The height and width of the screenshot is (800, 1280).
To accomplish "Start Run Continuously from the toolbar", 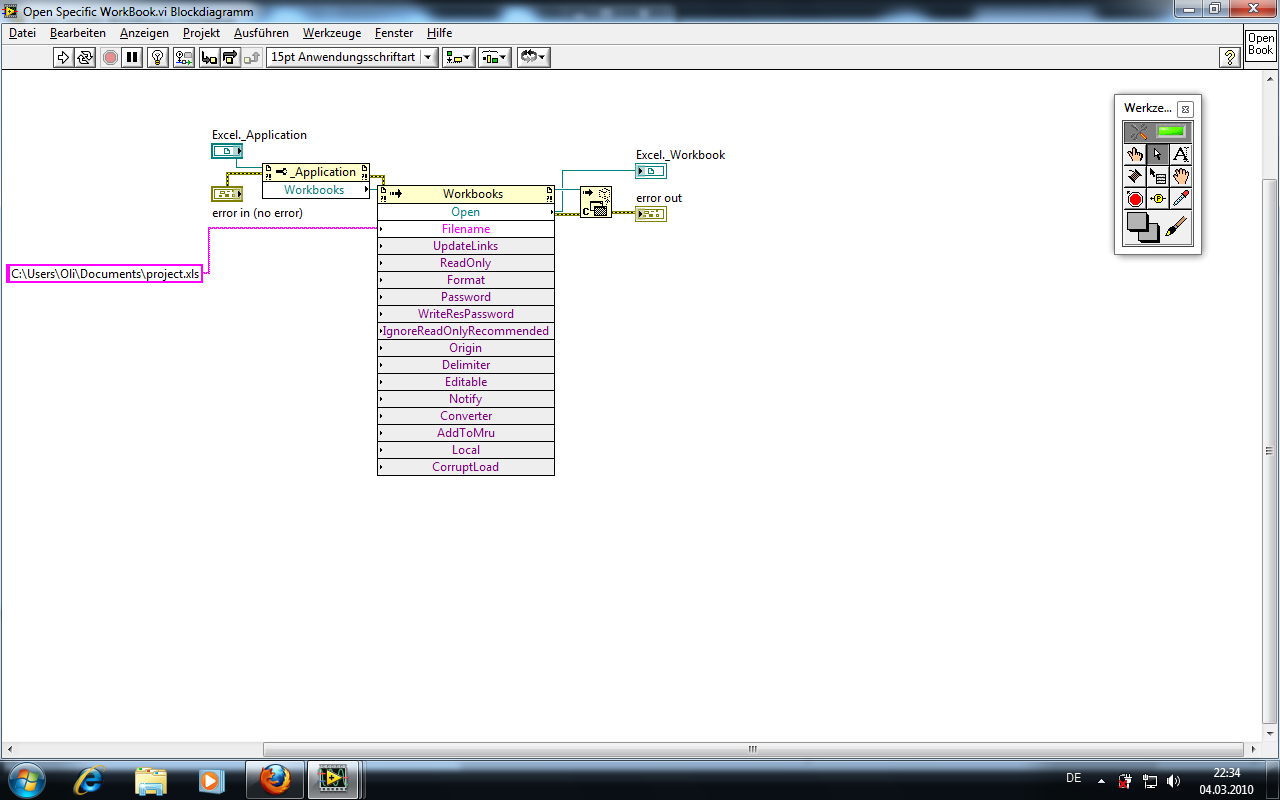I will coord(85,57).
